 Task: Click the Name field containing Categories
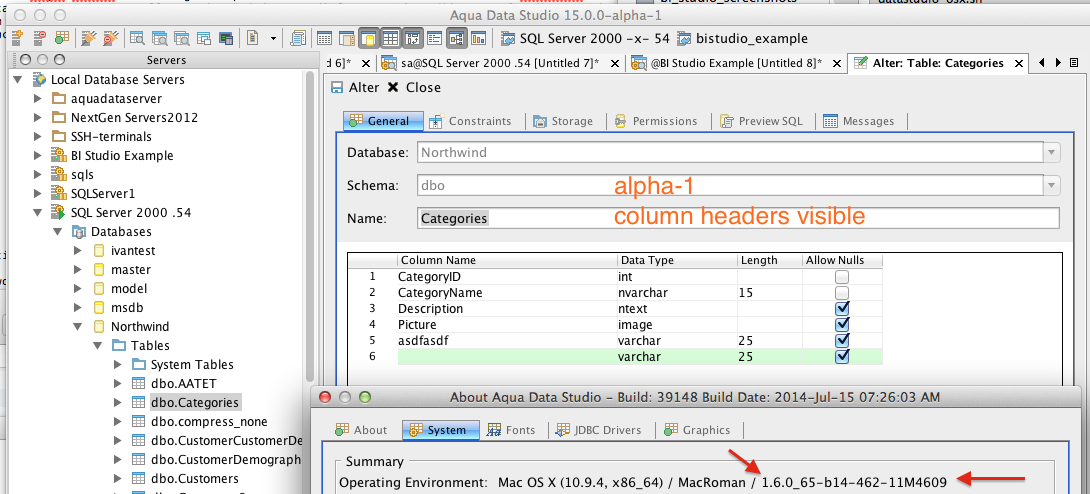click(738, 218)
